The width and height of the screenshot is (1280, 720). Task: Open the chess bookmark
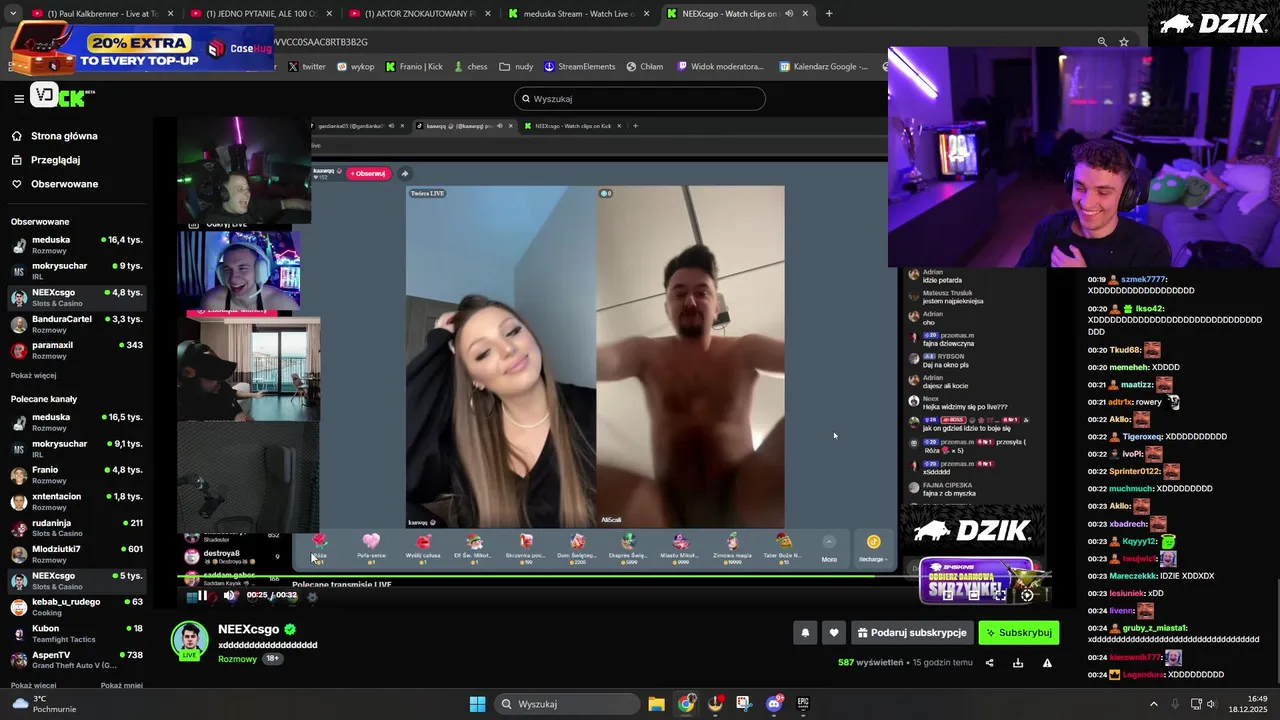click(470, 67)
